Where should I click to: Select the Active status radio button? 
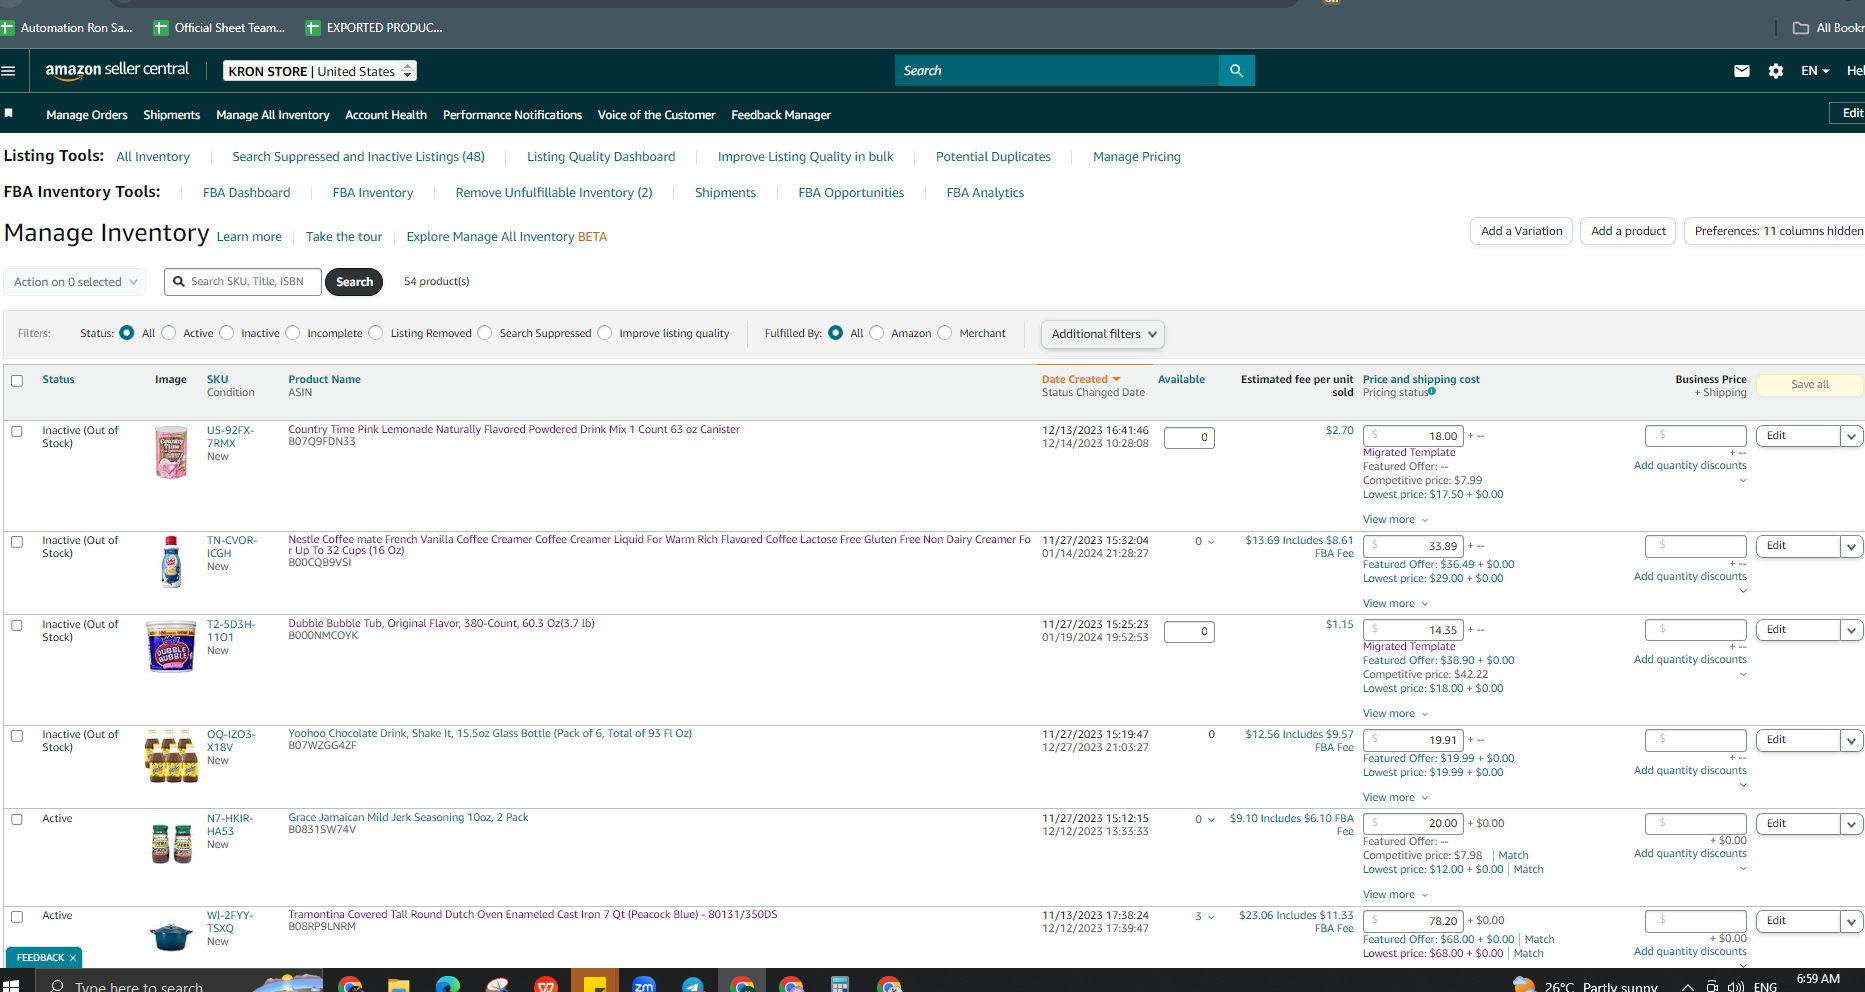click(169, 333)
